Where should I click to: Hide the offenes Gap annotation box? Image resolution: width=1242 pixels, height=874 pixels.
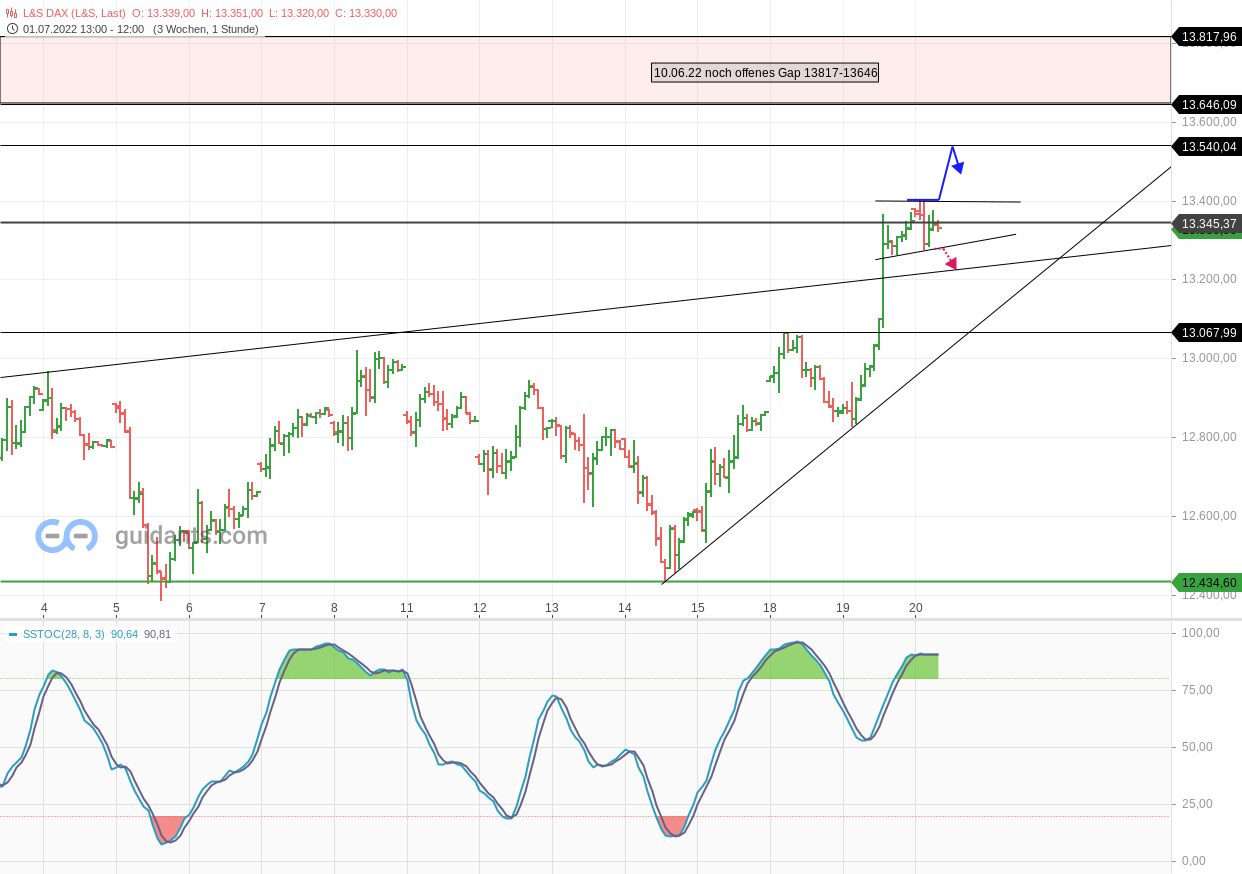point(765,72)
